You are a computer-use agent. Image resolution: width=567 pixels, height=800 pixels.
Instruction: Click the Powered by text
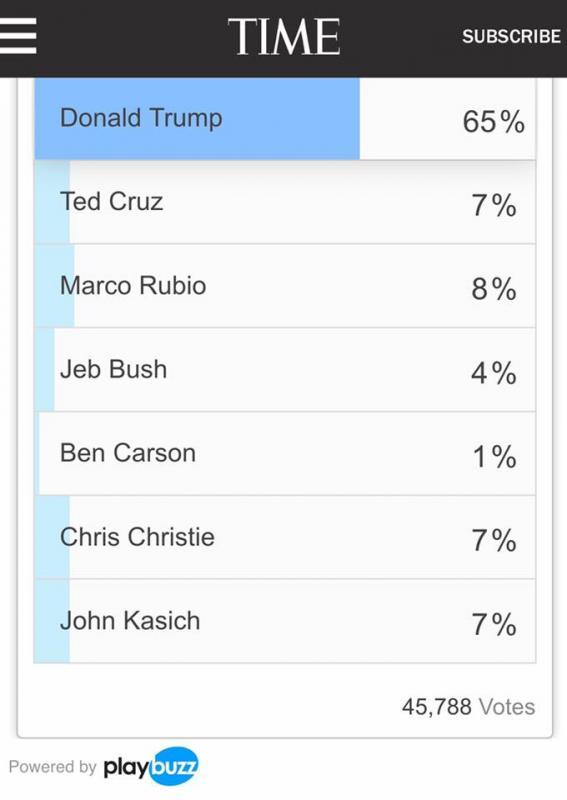click(53, 766)
